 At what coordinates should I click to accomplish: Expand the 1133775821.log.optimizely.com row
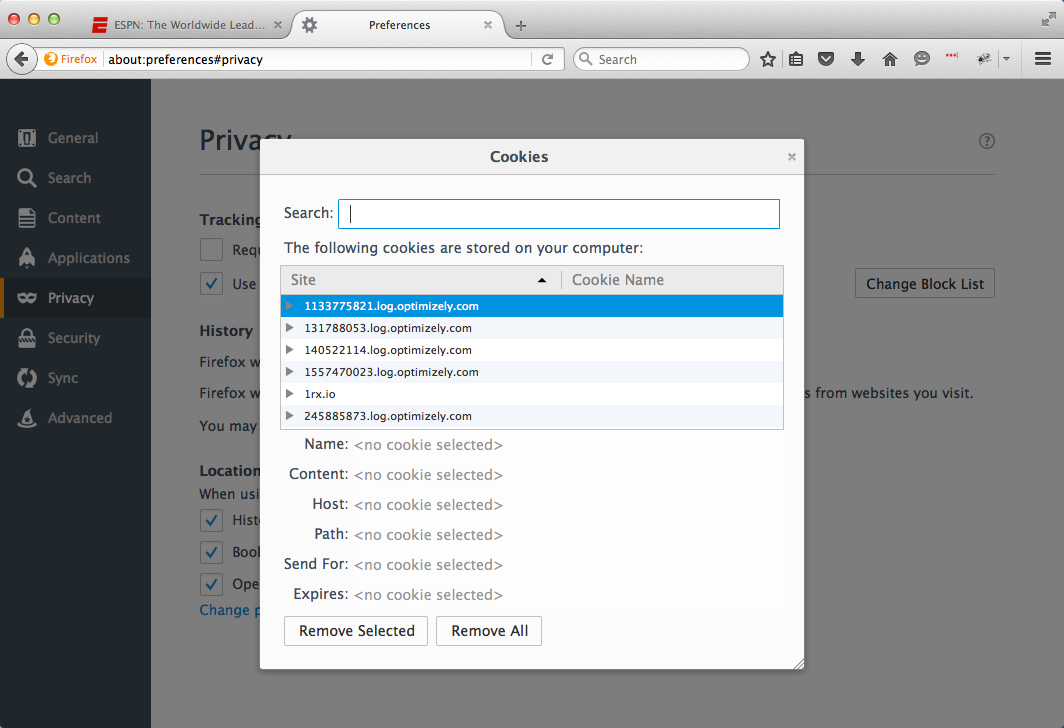pyautogui.click(x=290, y=306)
